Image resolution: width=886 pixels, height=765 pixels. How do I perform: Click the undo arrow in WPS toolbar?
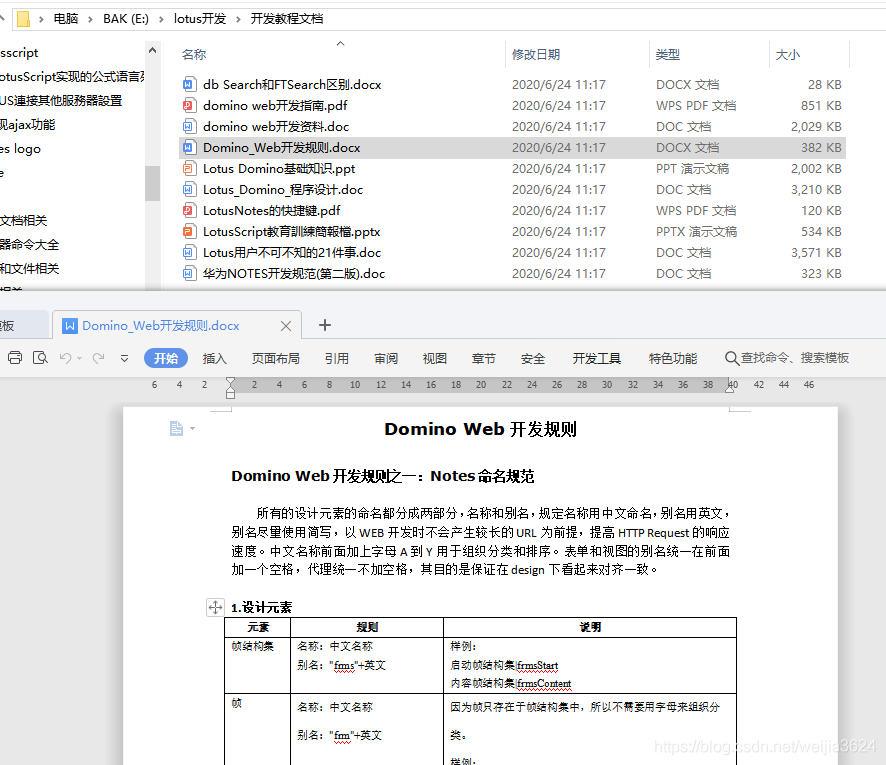pos(65,358)
